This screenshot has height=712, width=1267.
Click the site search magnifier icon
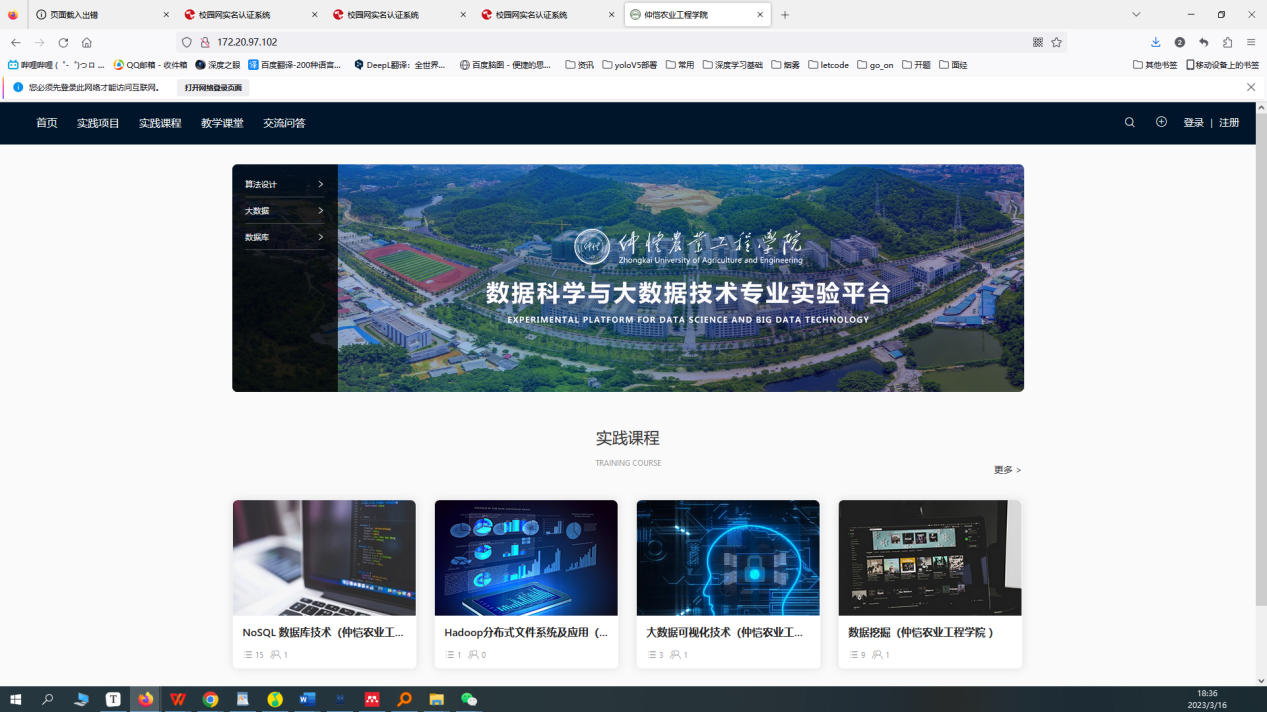coord(1129,123)
